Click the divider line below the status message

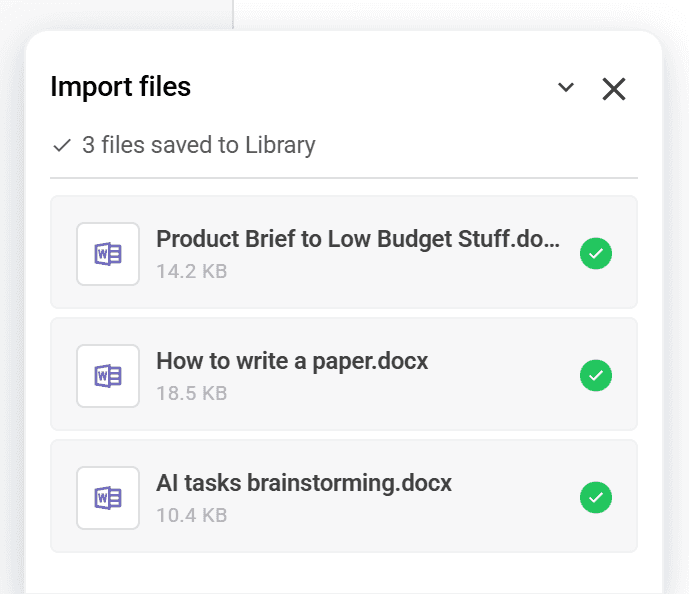pos(344,178)
